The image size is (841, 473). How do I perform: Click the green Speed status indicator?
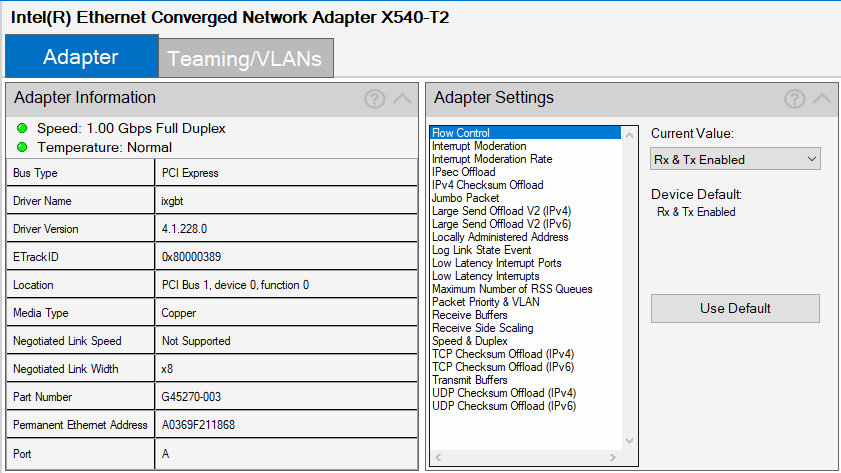pyautogui.click(x=22, y=128)
